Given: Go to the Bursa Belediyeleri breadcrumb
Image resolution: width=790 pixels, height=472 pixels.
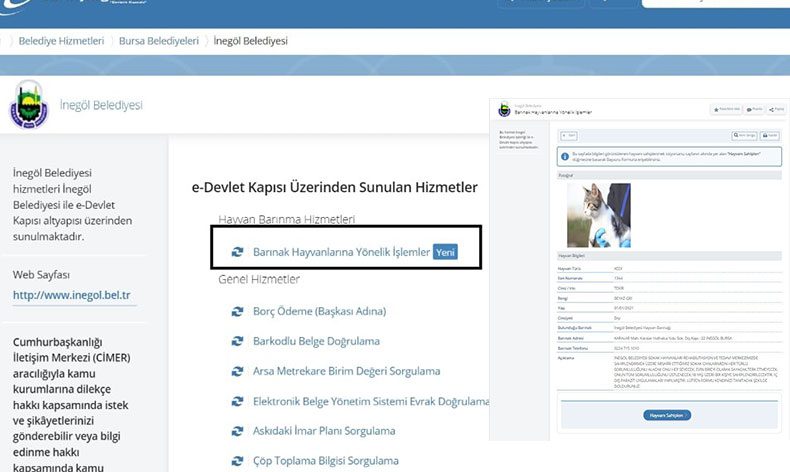Looking at the screenshot, I should click(159, 41).
